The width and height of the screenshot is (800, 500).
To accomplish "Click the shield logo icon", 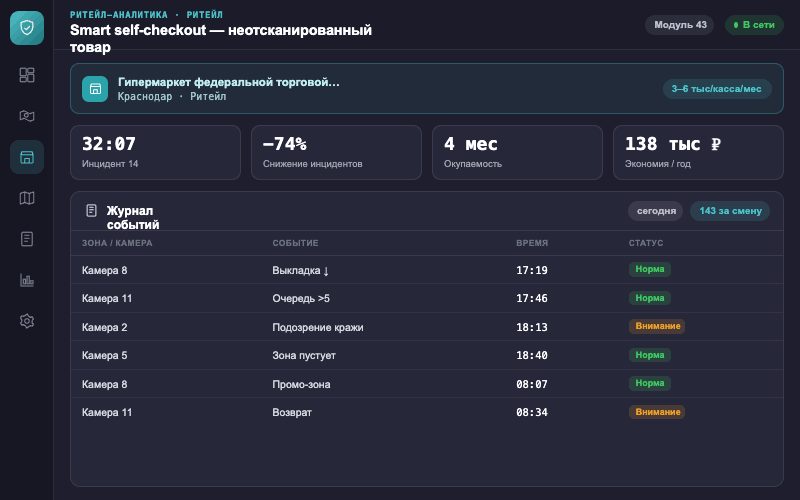I will [27, 28].
